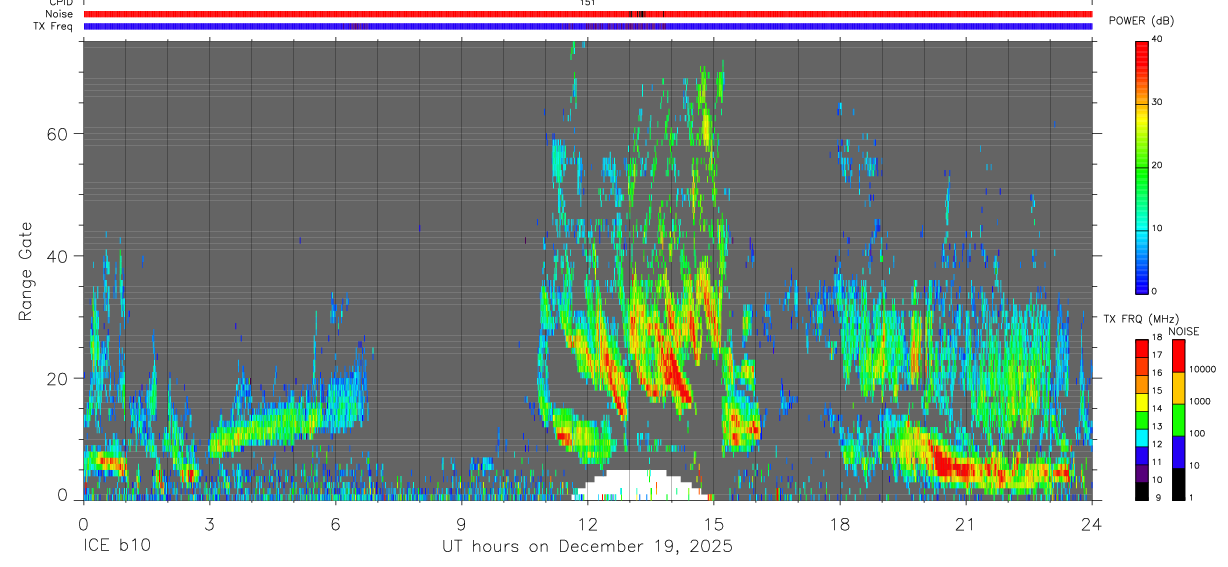Viewport: 1228px width, 567px height.
Task: Click the NOISE color scale legend
Action: click(1179, 420)
